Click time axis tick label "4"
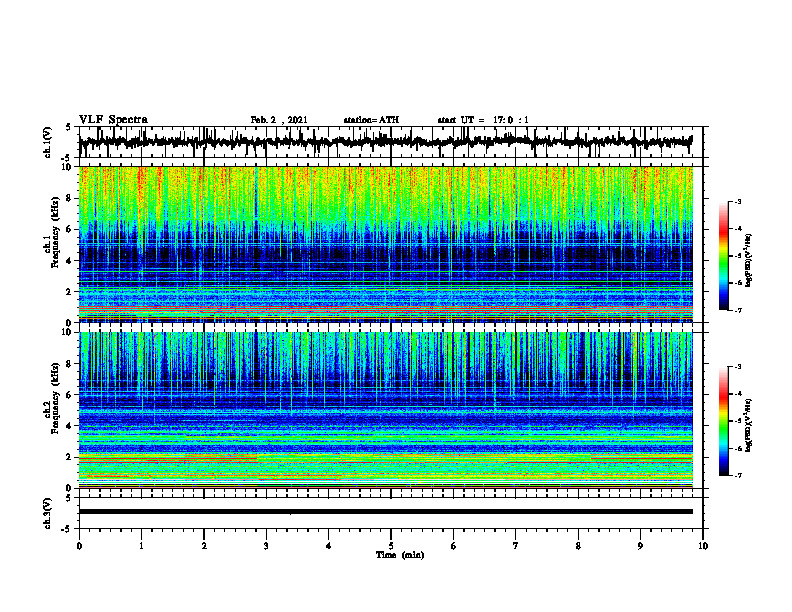Viewport: 792px width, 612px height. tap(329, 546)
